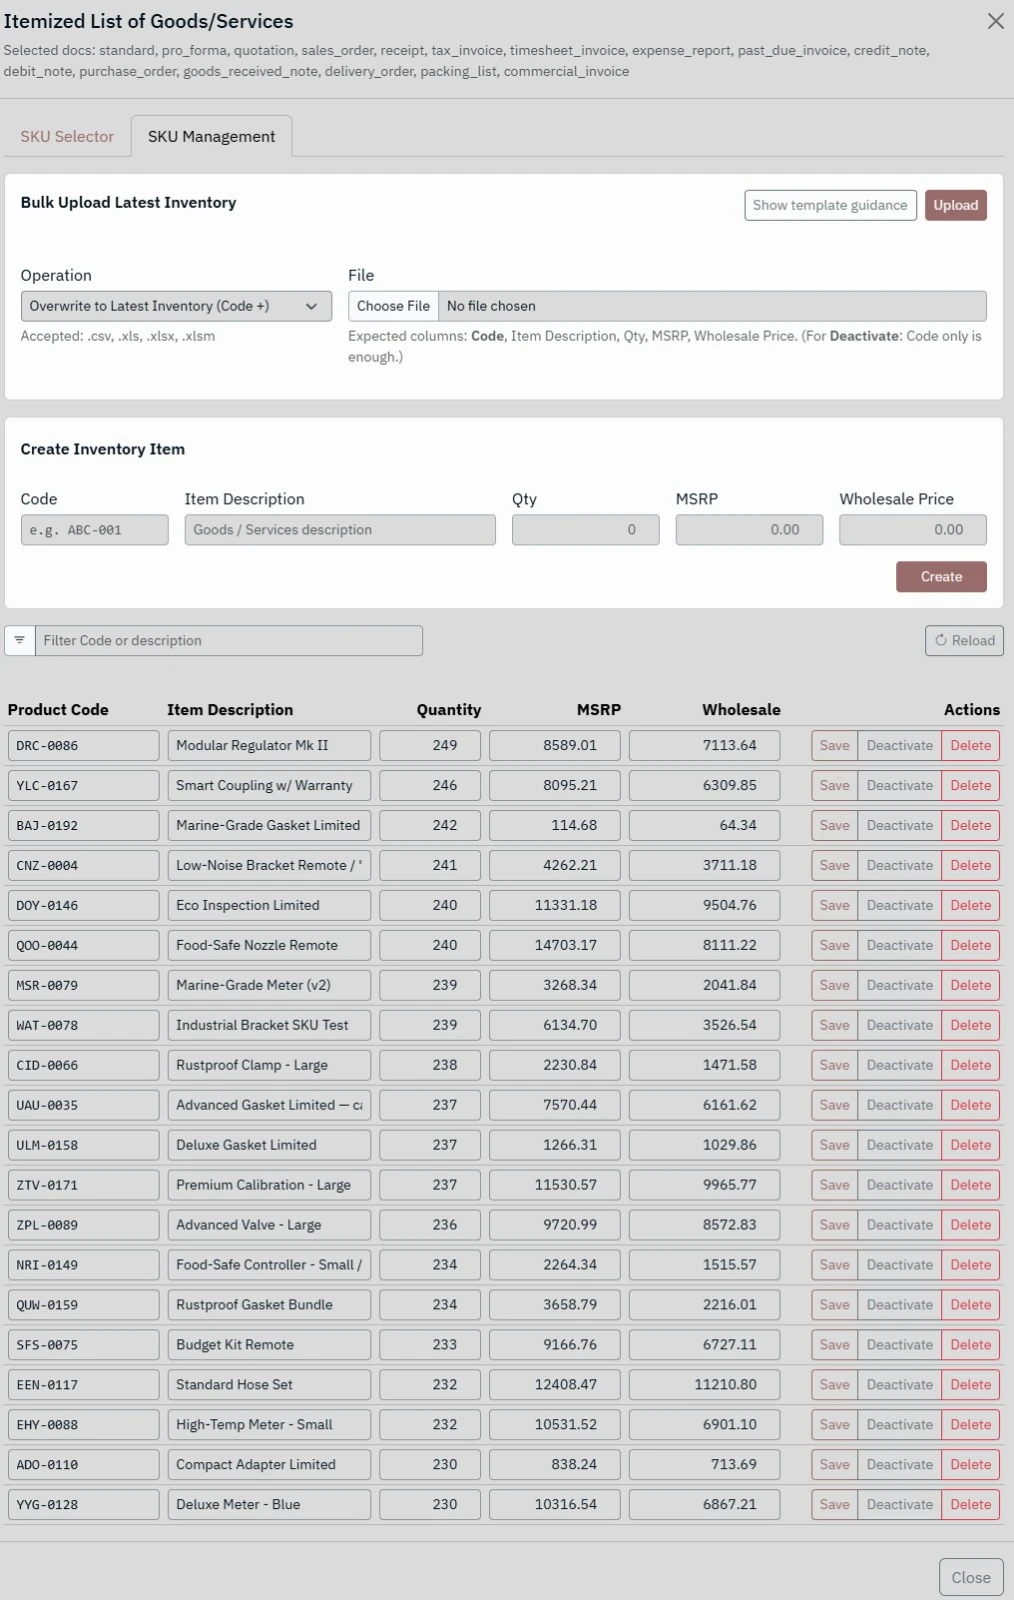Click the Goods / Services description field
This screenshot has height=1600, width=1014.
pos(339,530)
